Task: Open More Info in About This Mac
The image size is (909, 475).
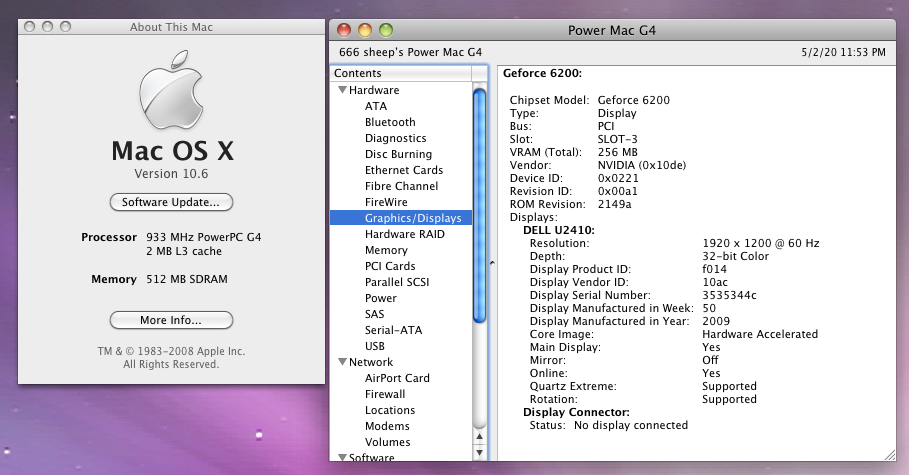Action: tap(171, 320)
